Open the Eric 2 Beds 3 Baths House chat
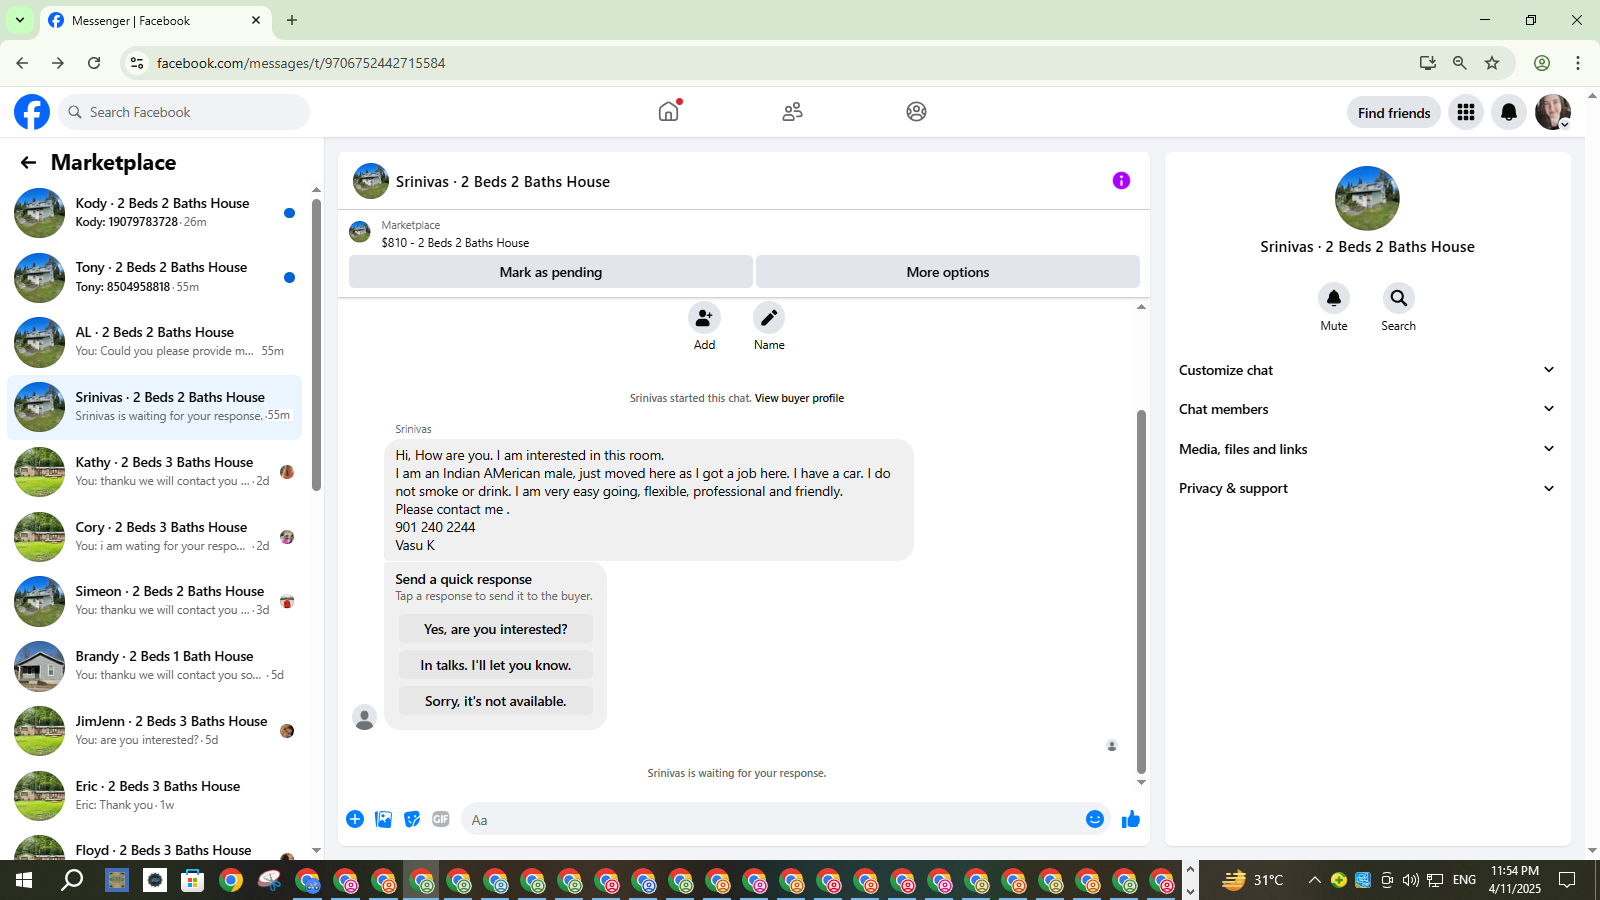 (x=155, y=796)
